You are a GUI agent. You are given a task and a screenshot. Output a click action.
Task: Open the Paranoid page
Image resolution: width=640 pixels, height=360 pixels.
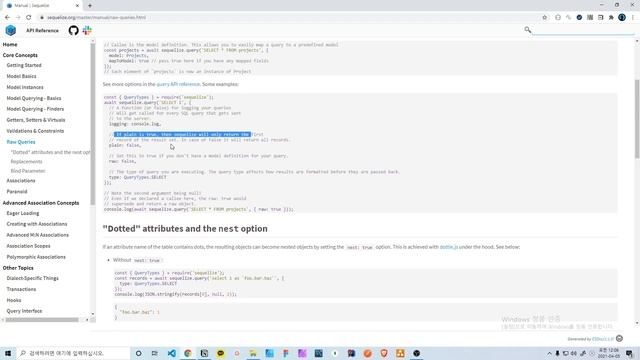click(17, 191)
